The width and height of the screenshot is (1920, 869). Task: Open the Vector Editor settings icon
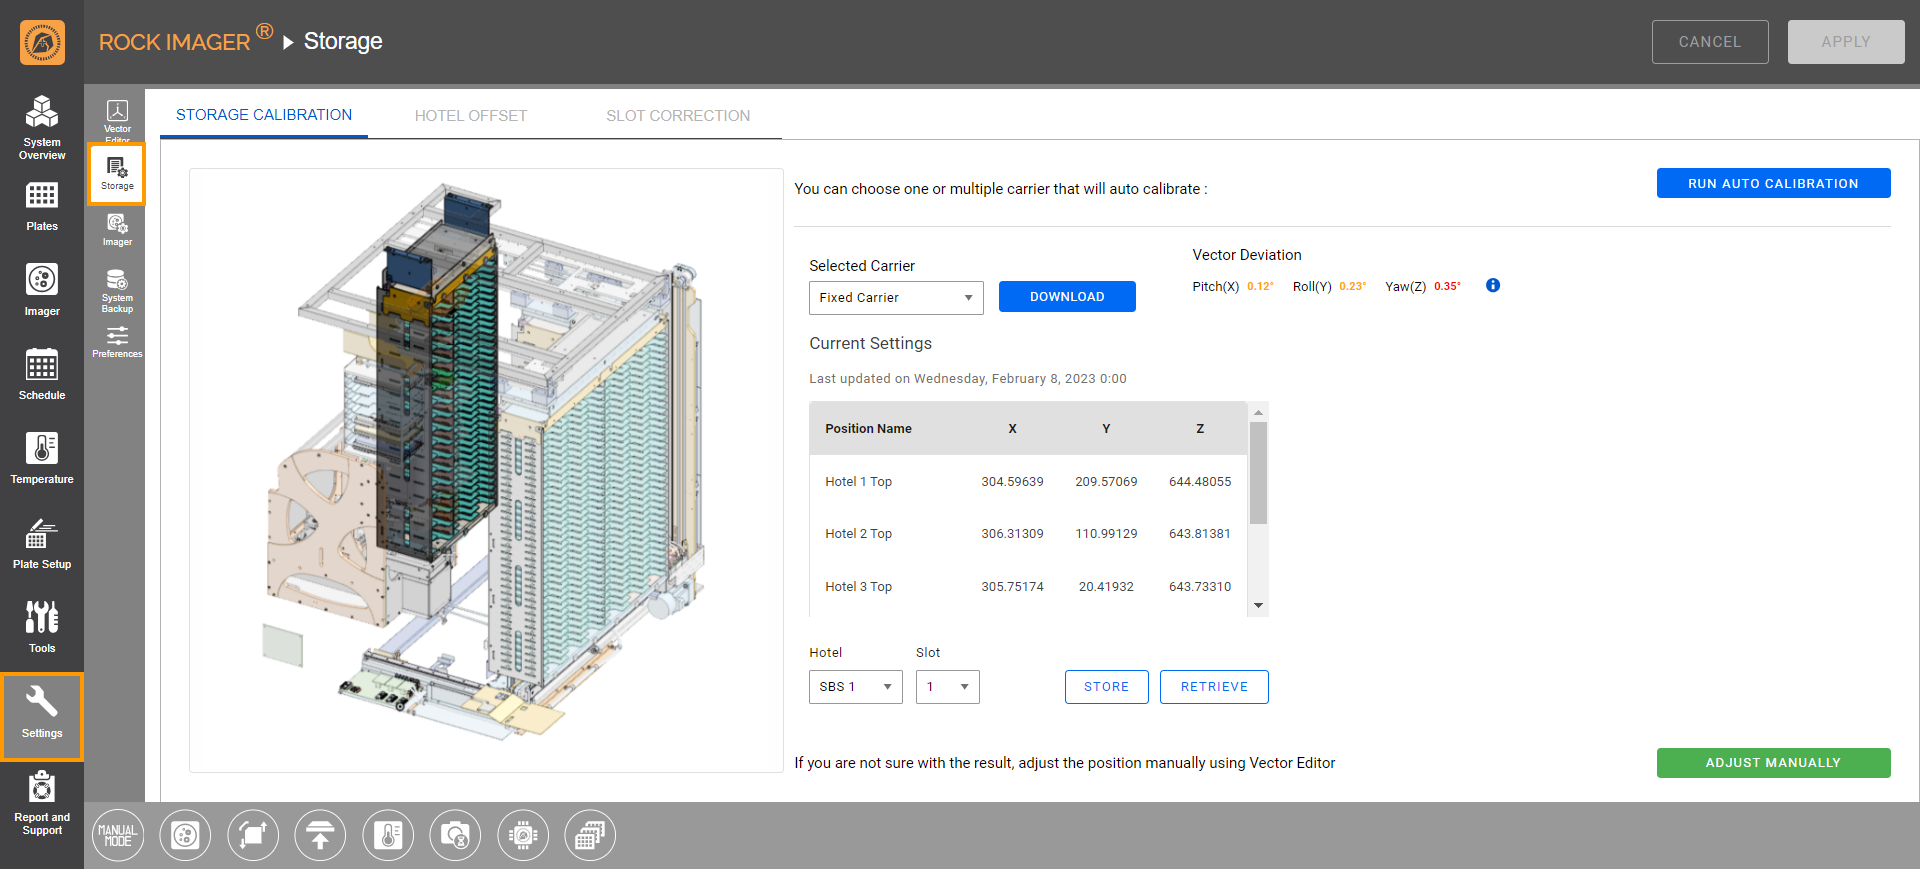click(x=117, y=118)
